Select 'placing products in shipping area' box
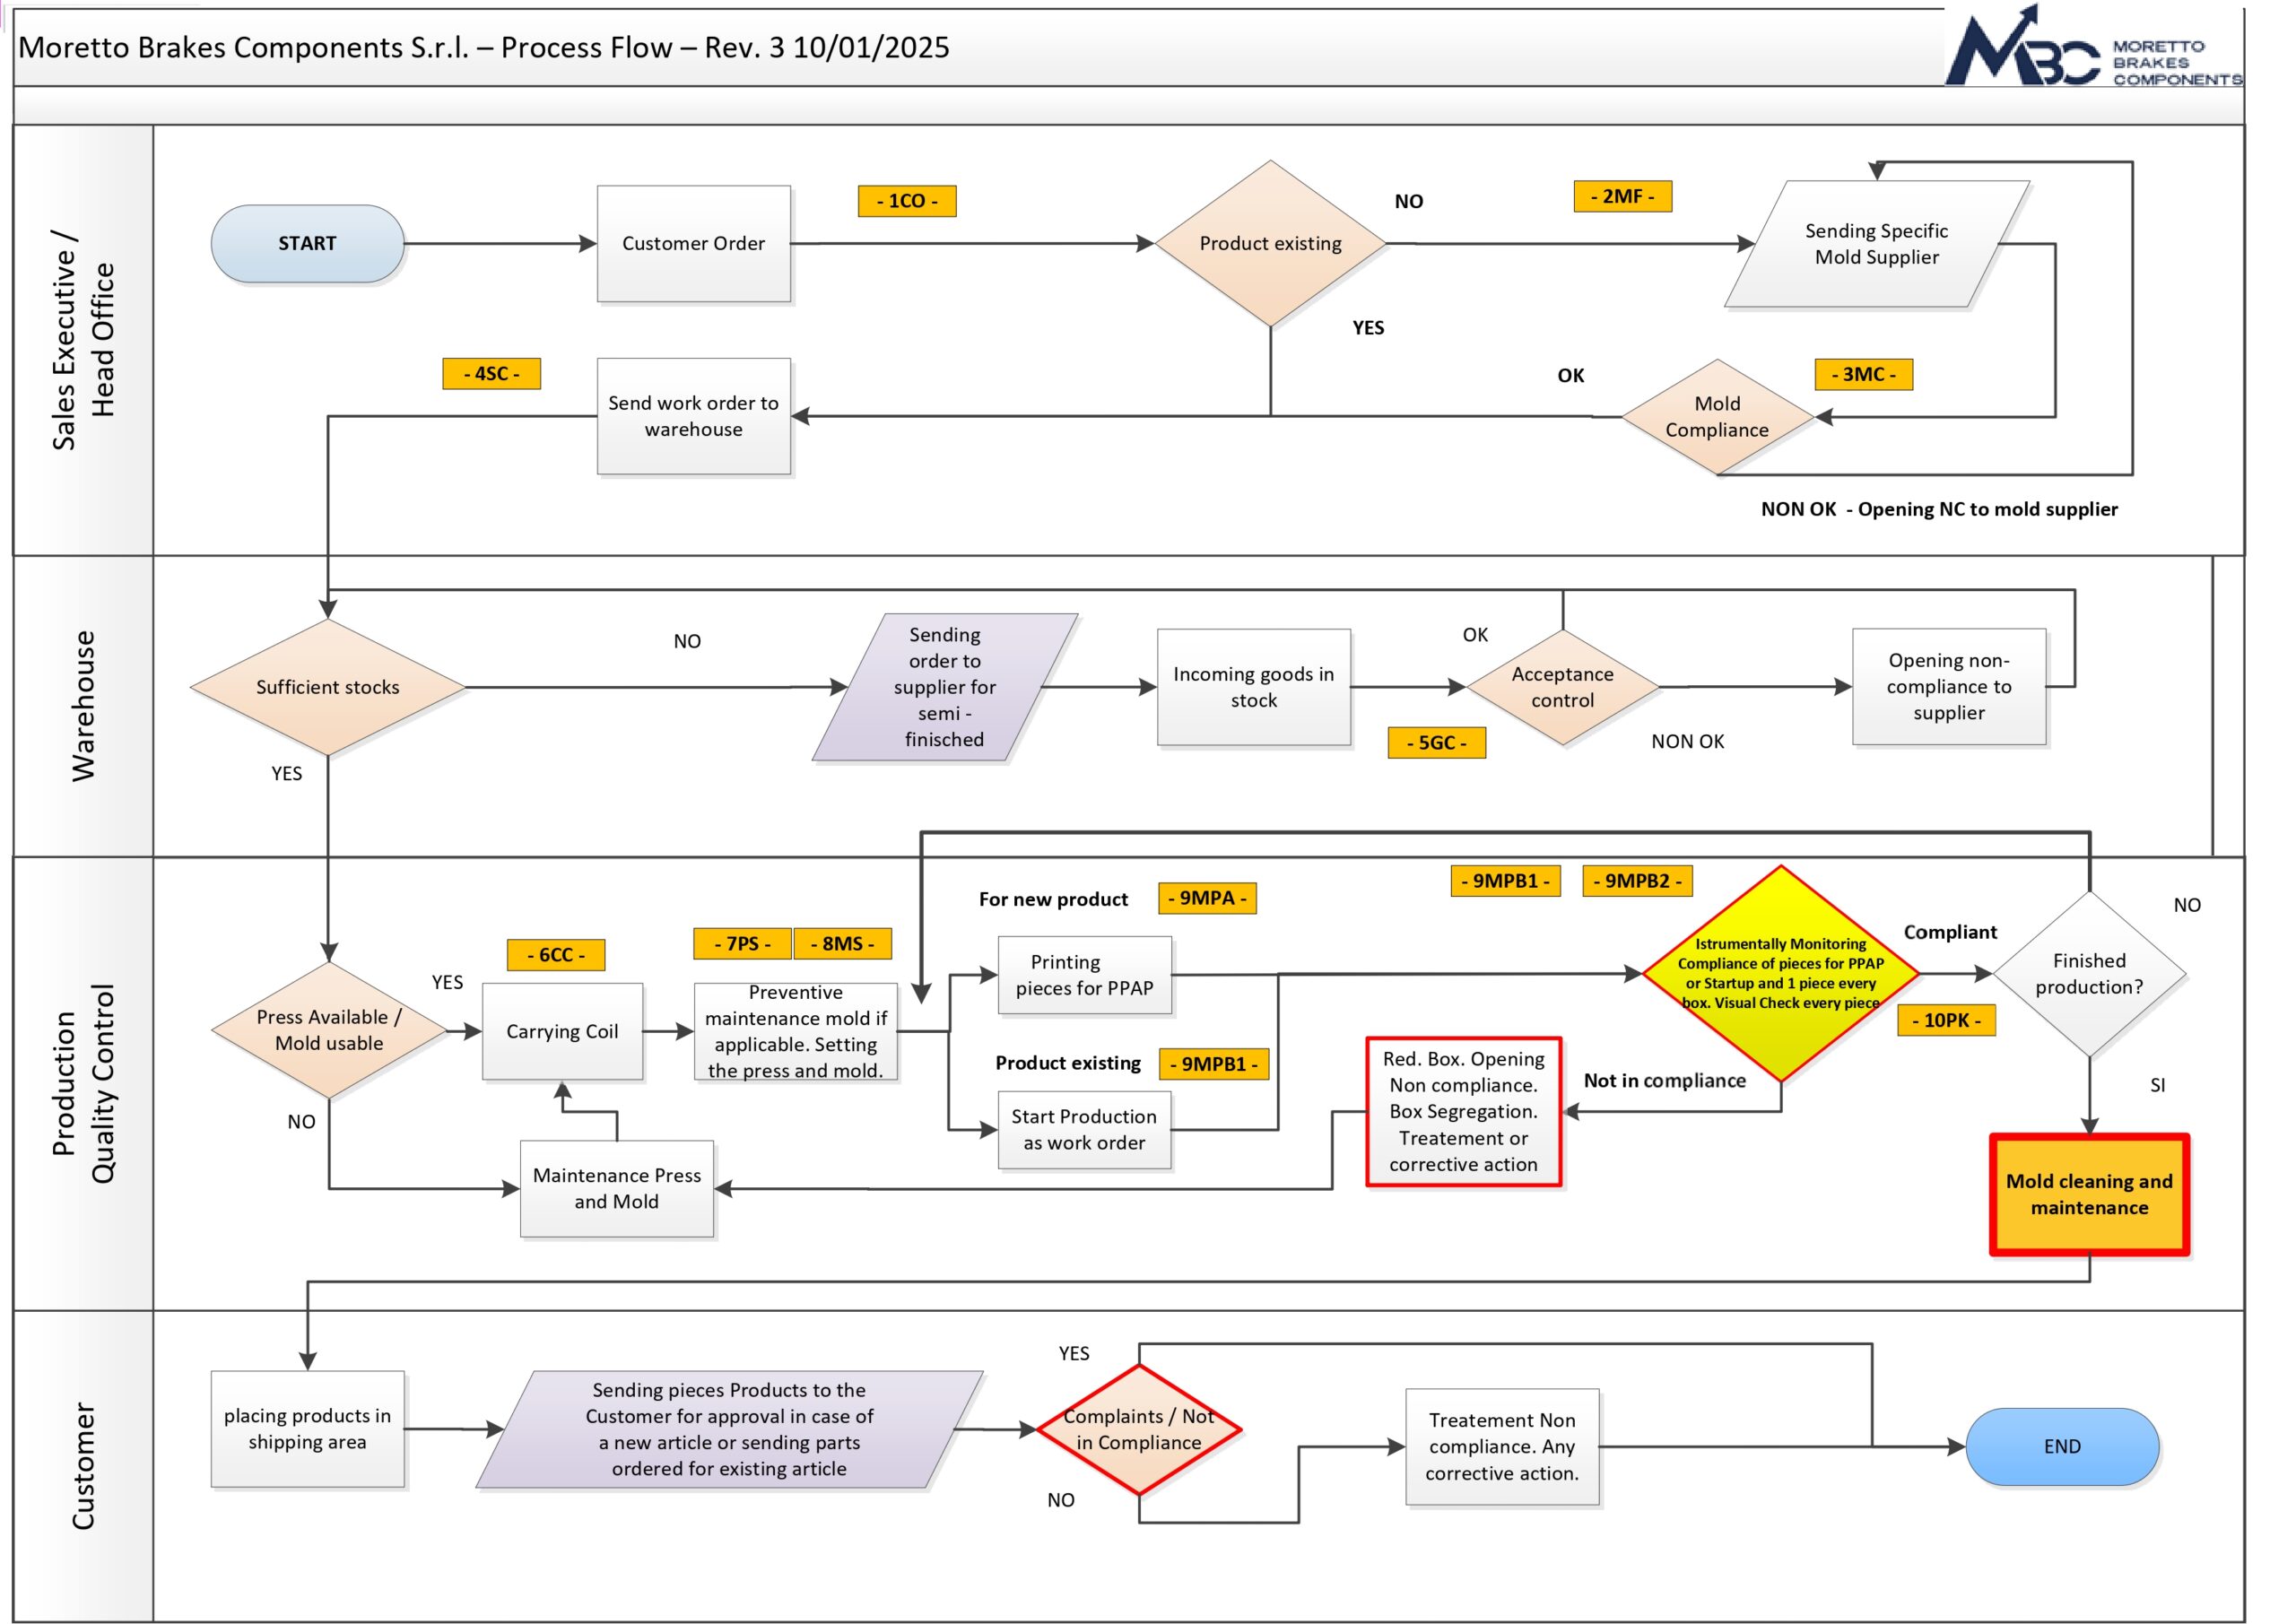Screen dimensions: 2296x1624 [x=307, y=1429]
